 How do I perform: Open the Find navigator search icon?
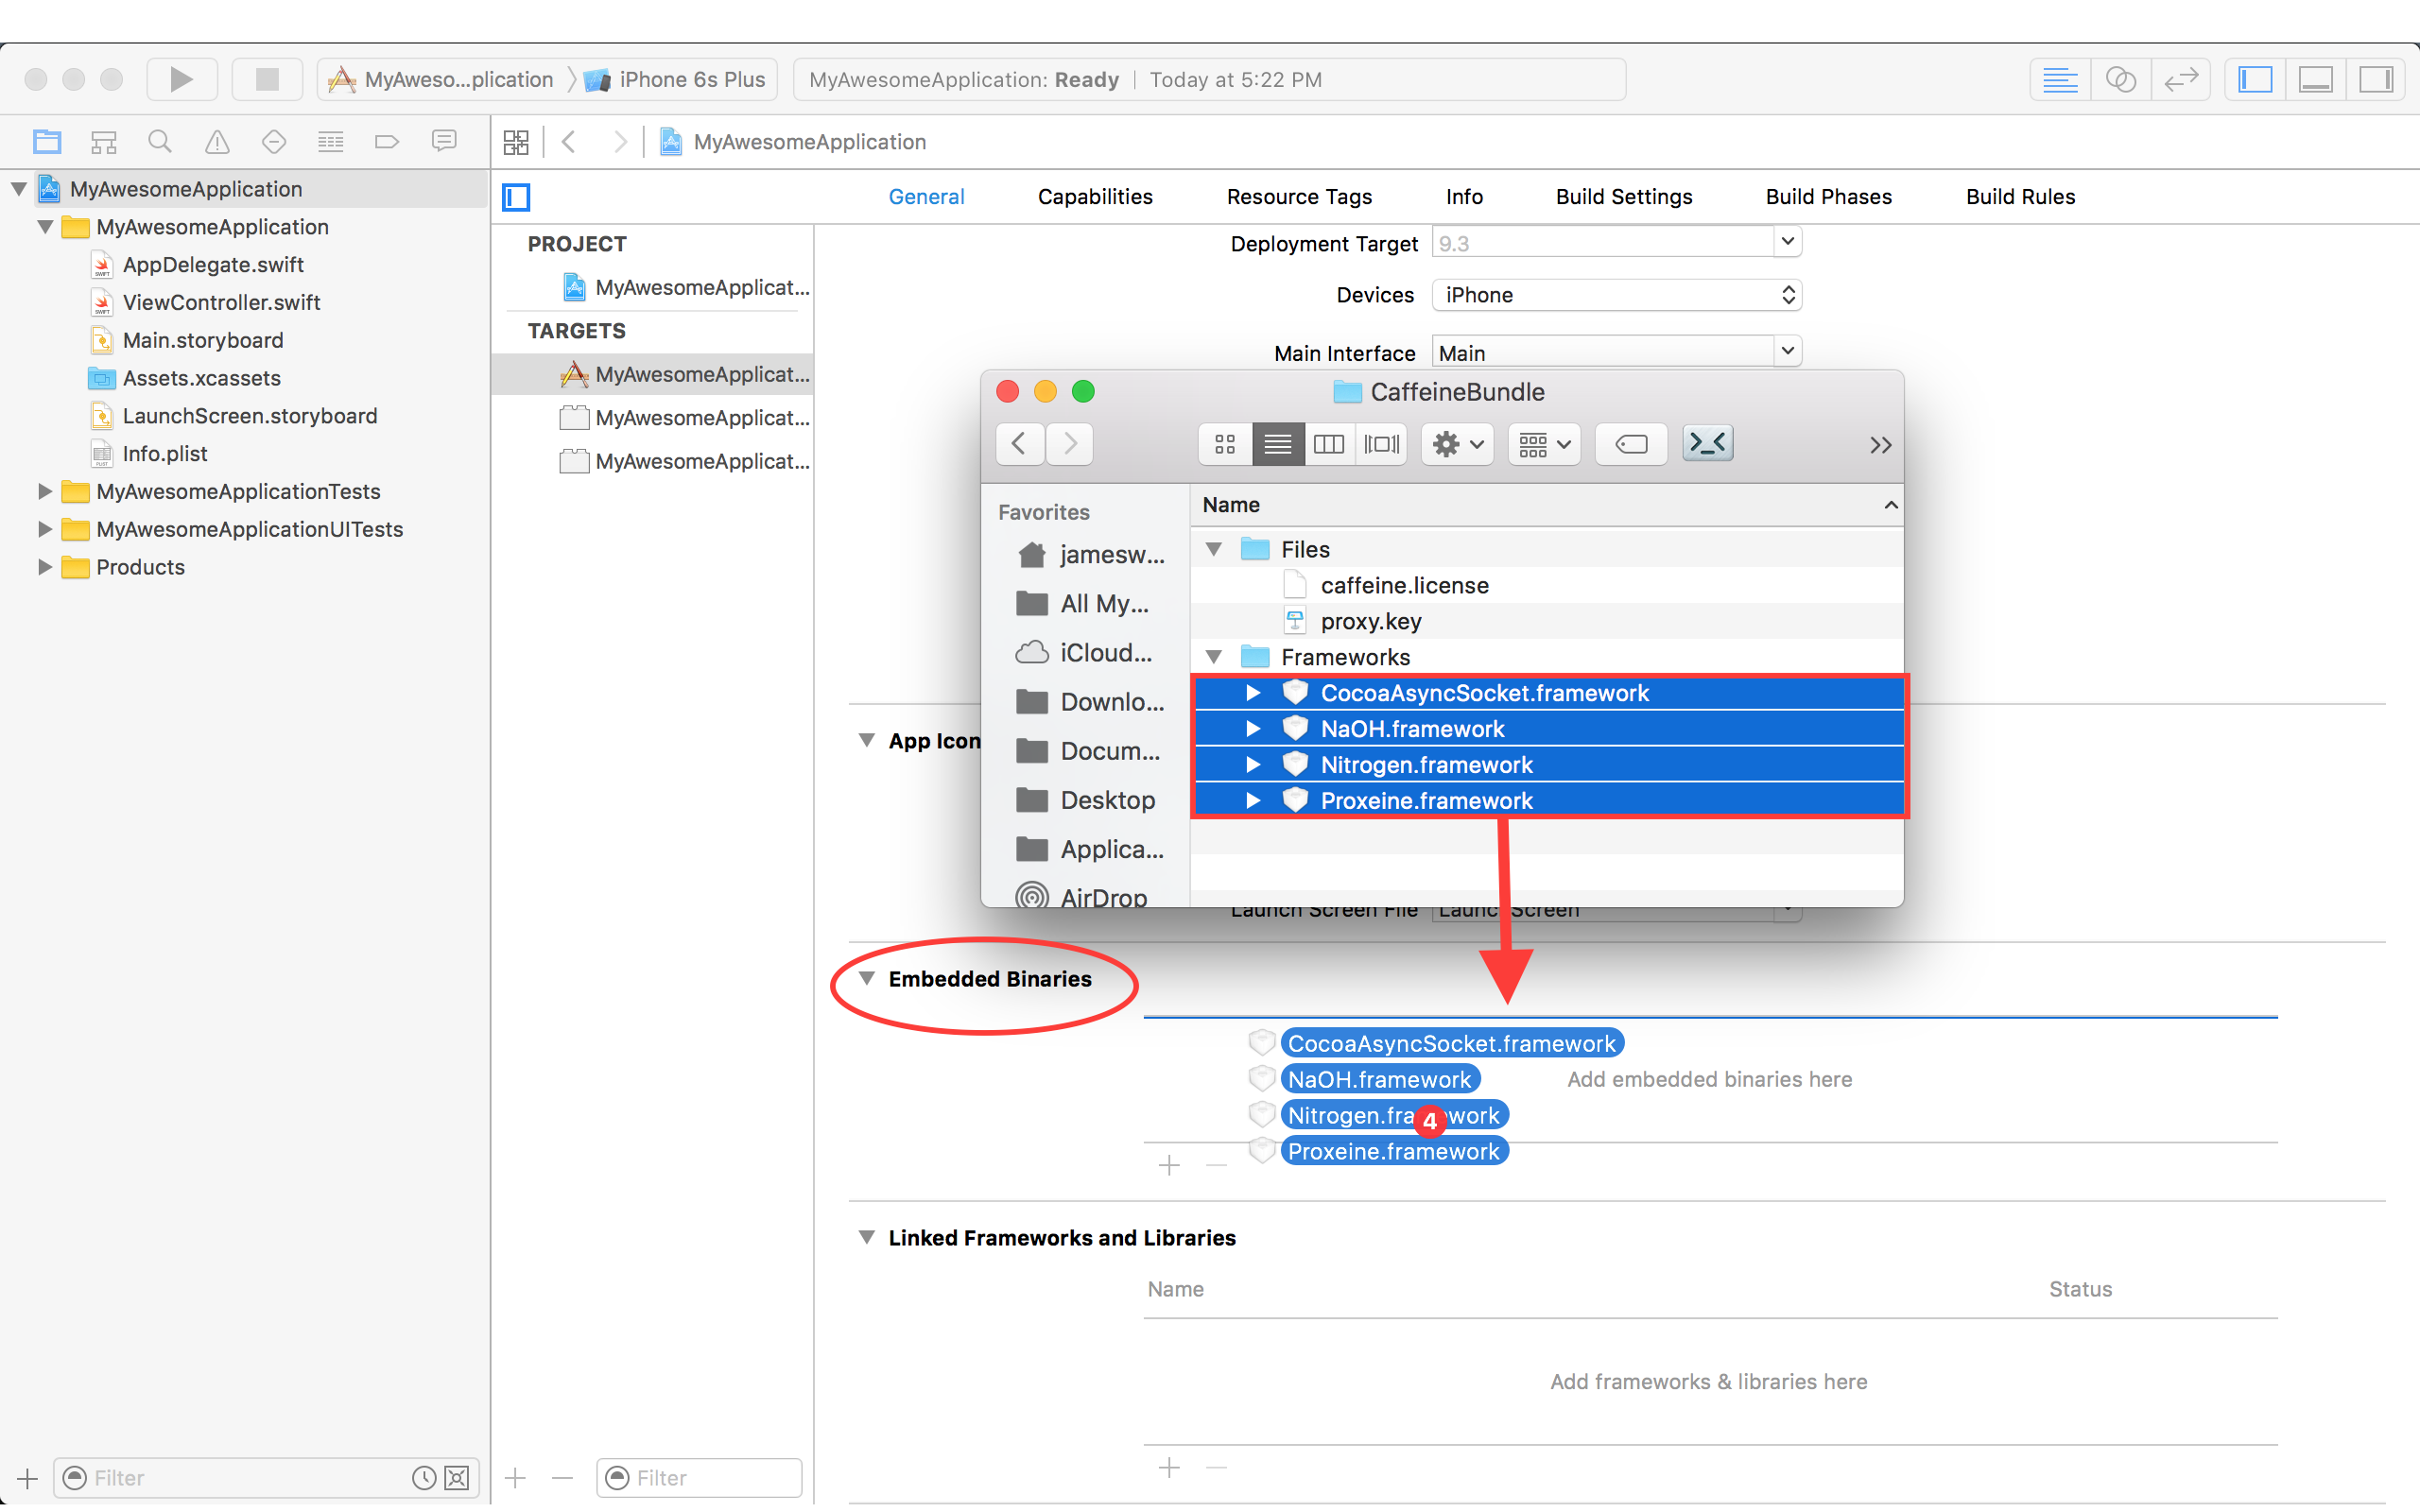(160, 142)
